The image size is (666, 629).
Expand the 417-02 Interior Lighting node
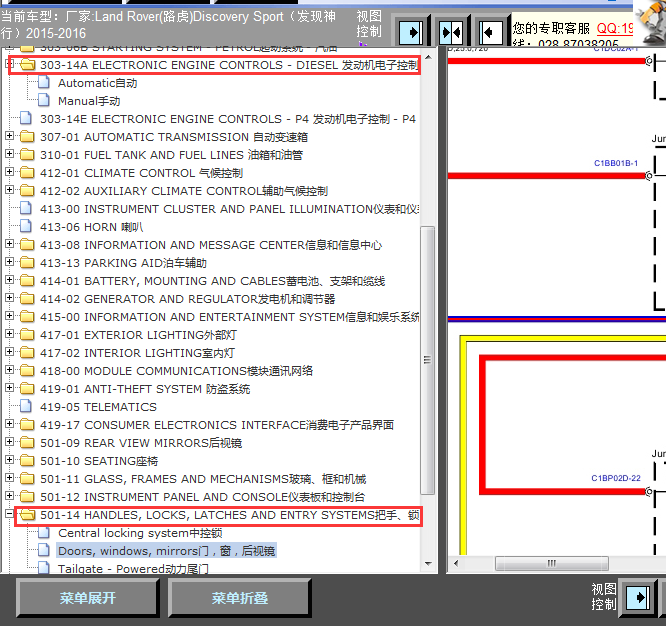tap(9, 352)
